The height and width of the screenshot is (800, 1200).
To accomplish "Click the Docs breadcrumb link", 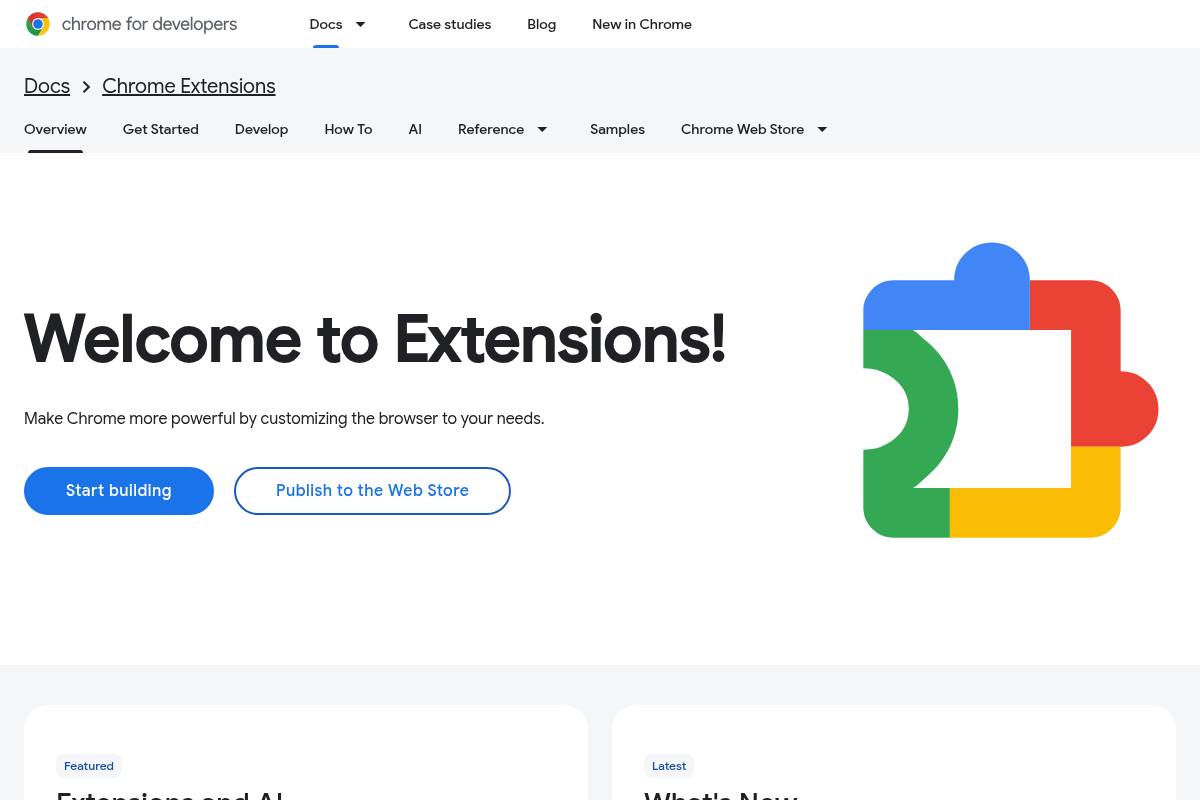I will click(47, 86).
